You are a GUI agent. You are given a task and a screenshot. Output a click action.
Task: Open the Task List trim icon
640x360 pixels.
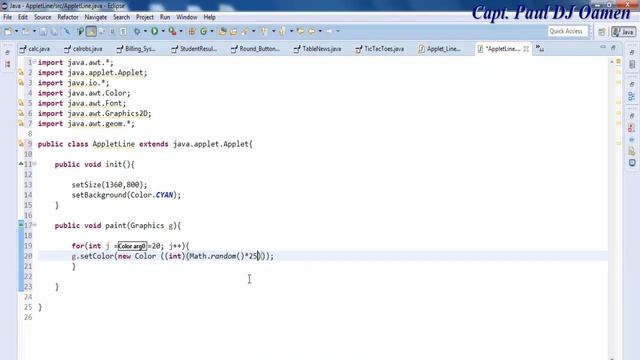[x=632, y=64]
